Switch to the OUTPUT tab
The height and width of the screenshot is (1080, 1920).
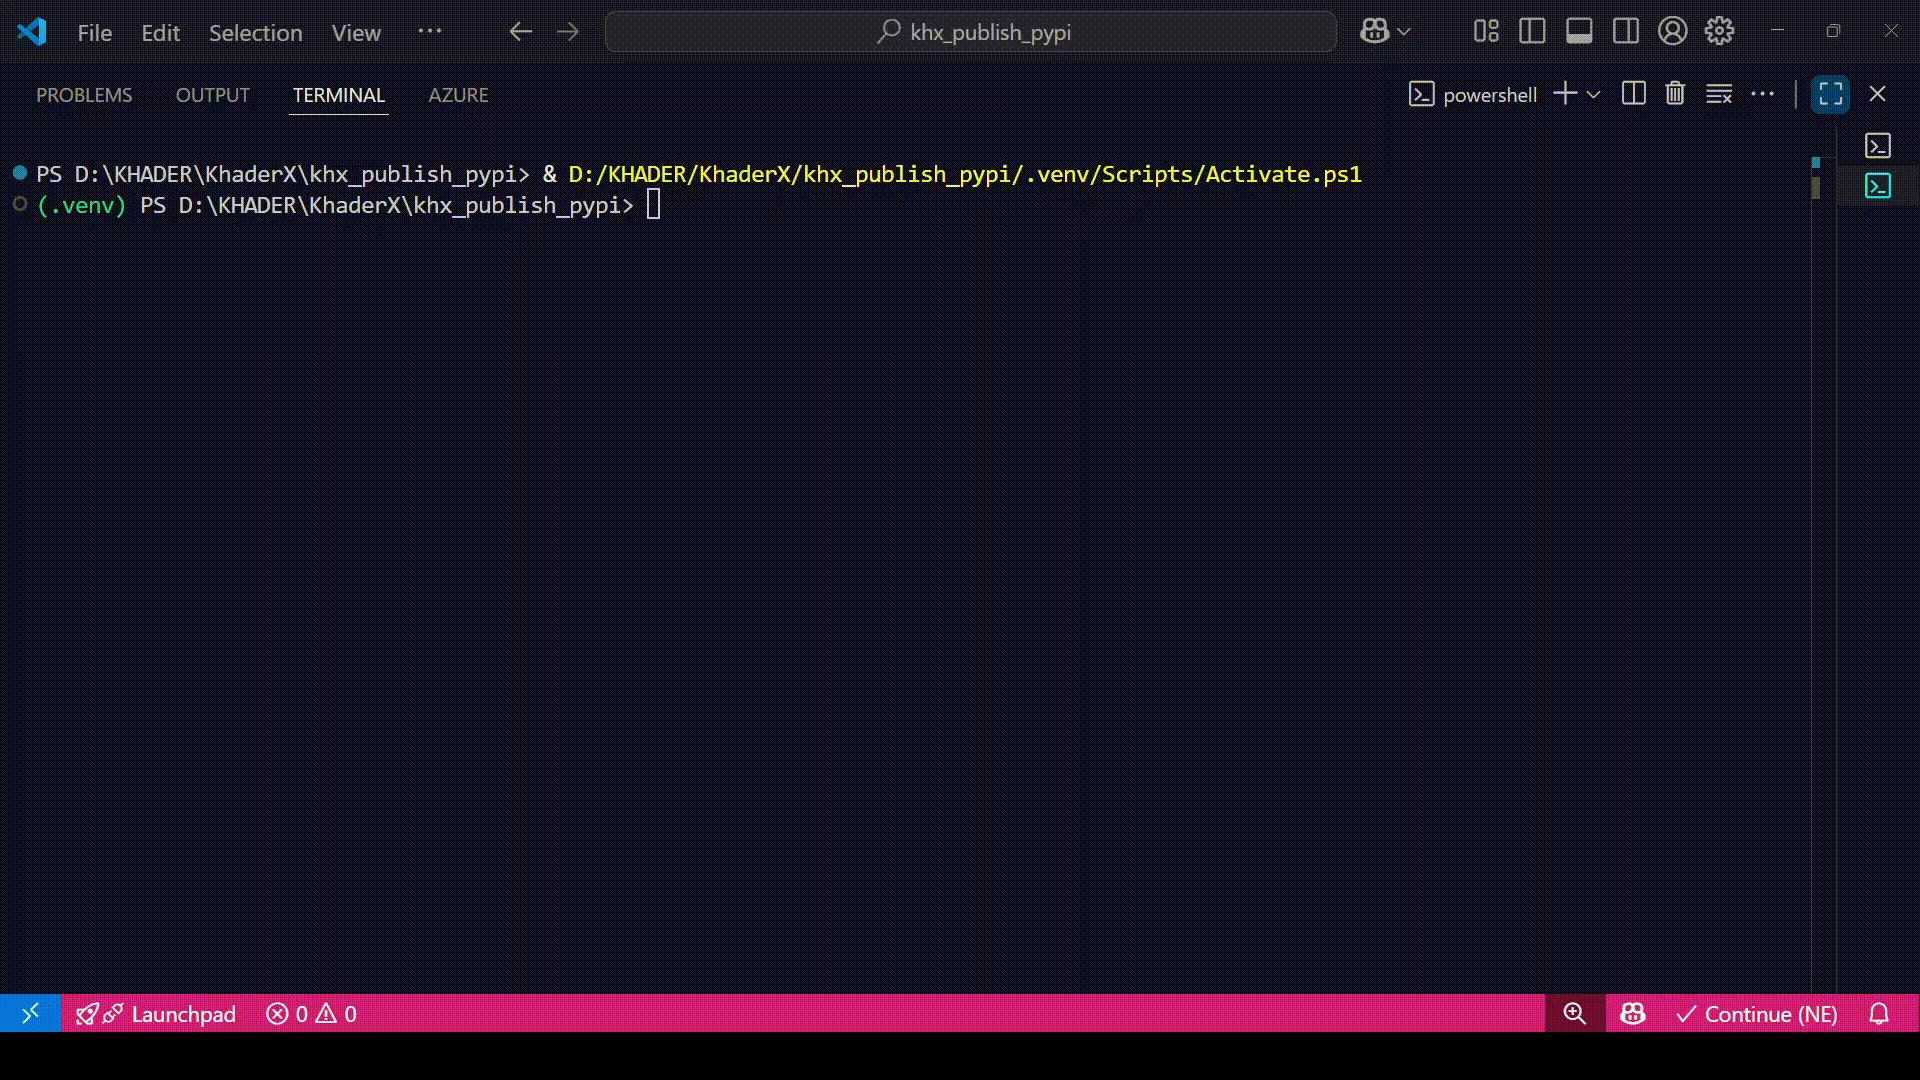pyautogui.click(x=213, y=95)
